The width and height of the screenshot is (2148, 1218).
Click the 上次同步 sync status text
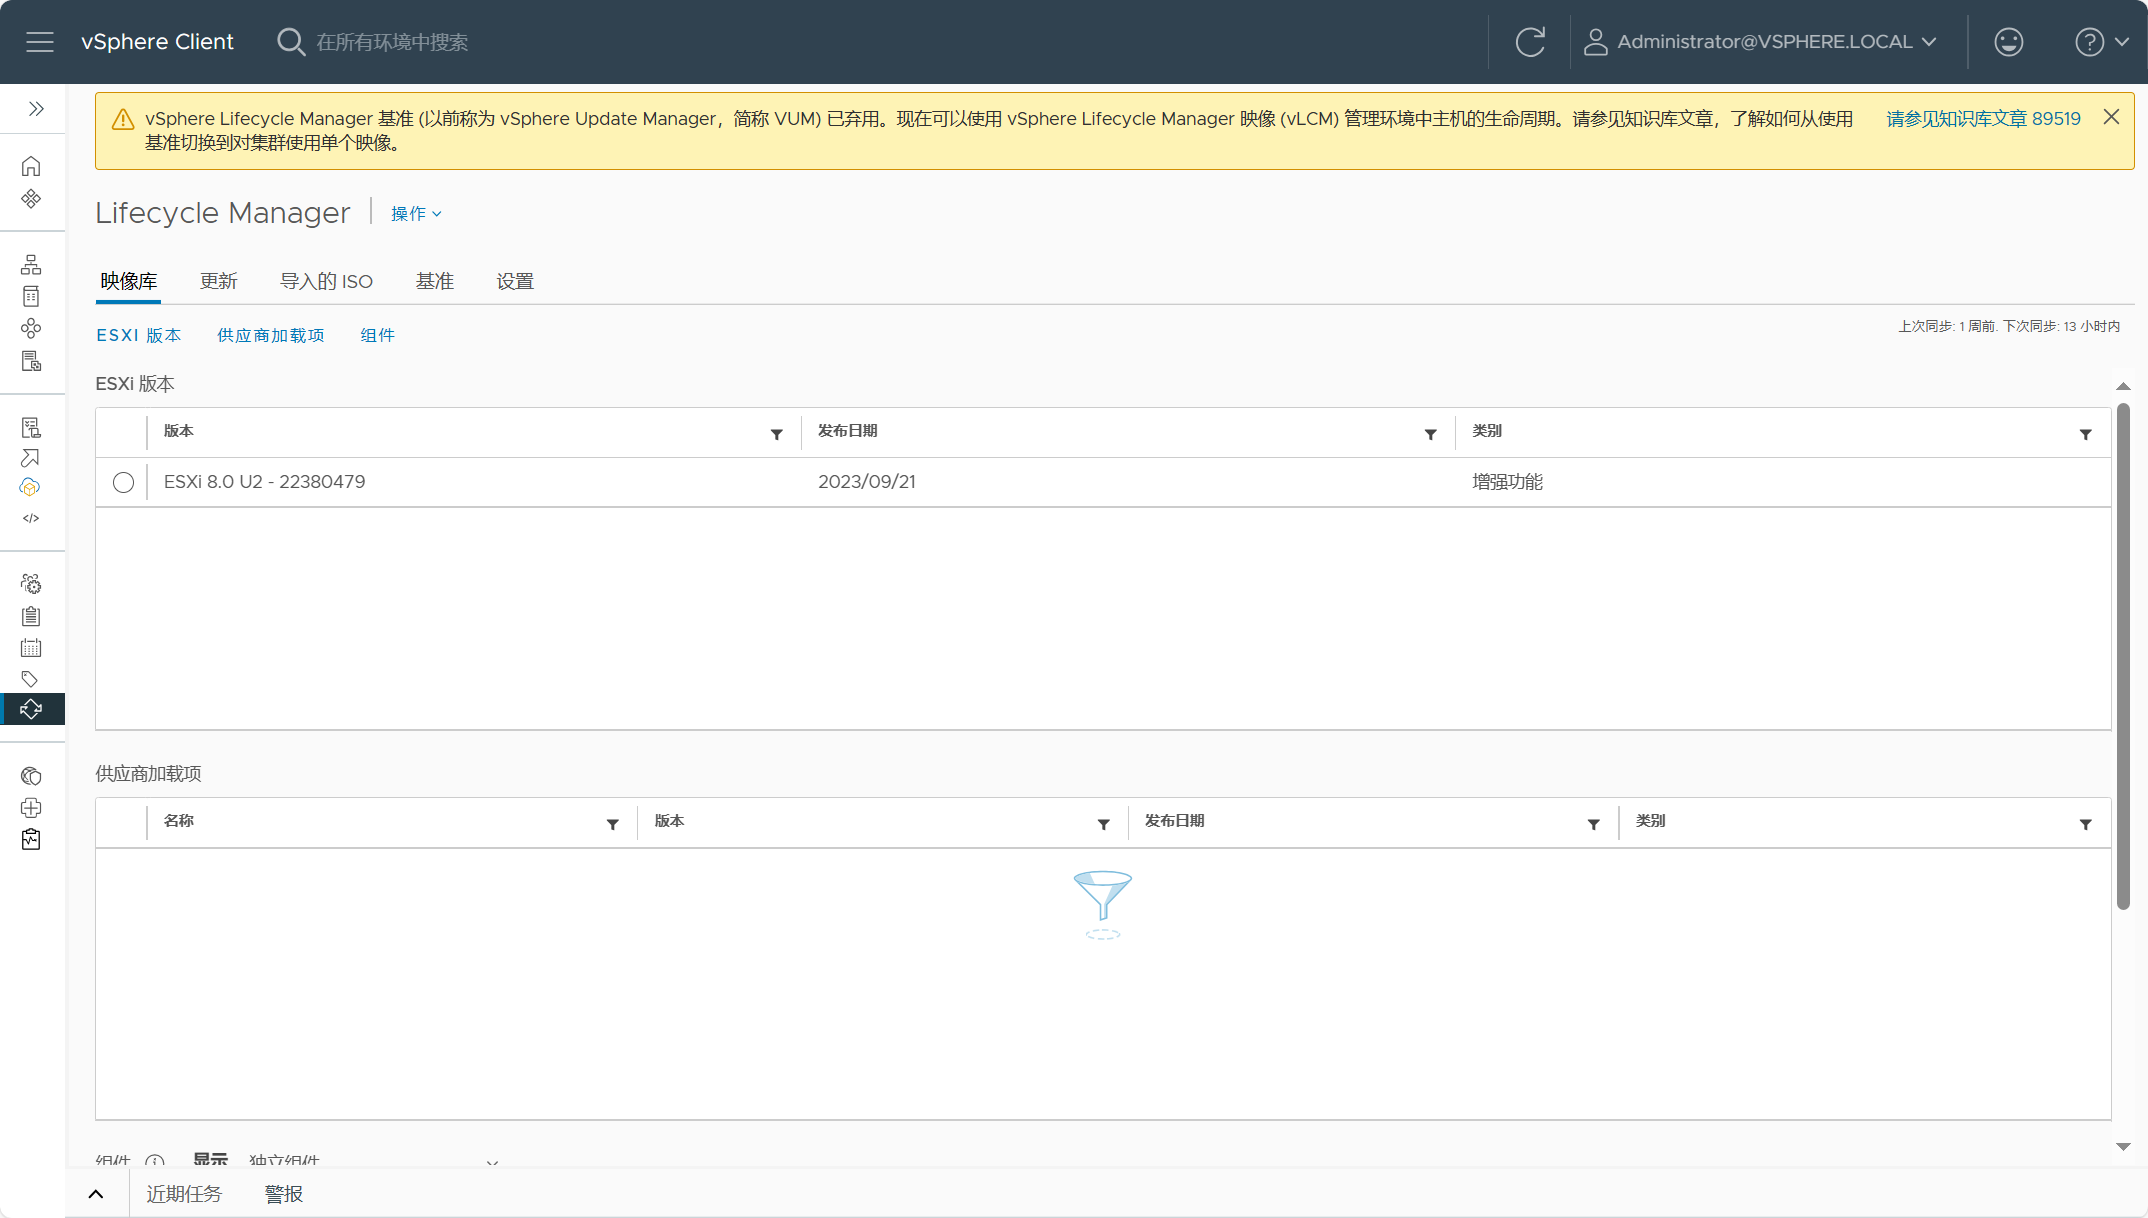tap(2009, 327)
